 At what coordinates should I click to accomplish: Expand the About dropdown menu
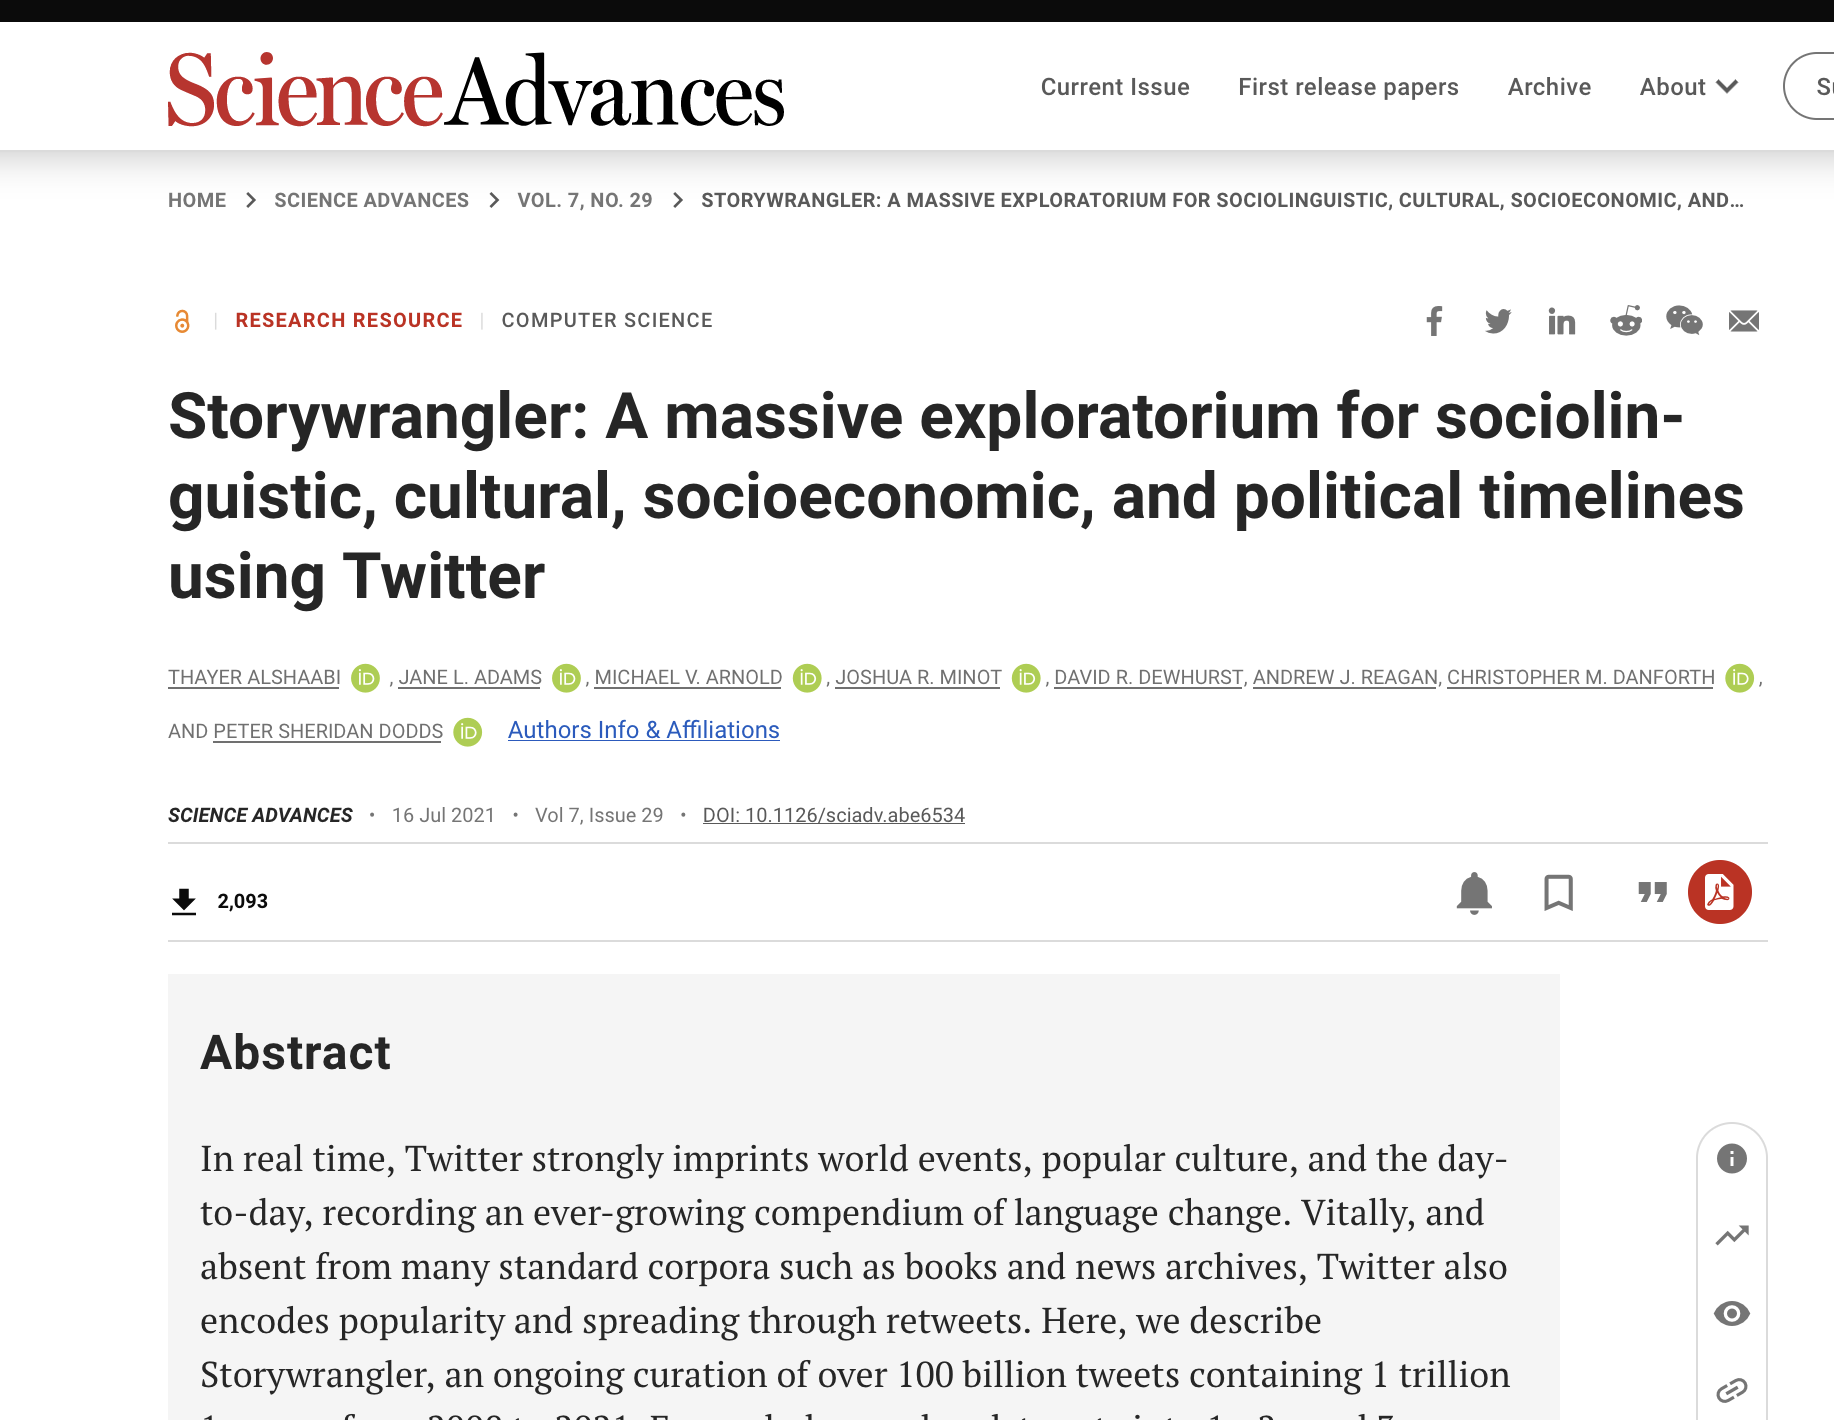[1688, 87]
